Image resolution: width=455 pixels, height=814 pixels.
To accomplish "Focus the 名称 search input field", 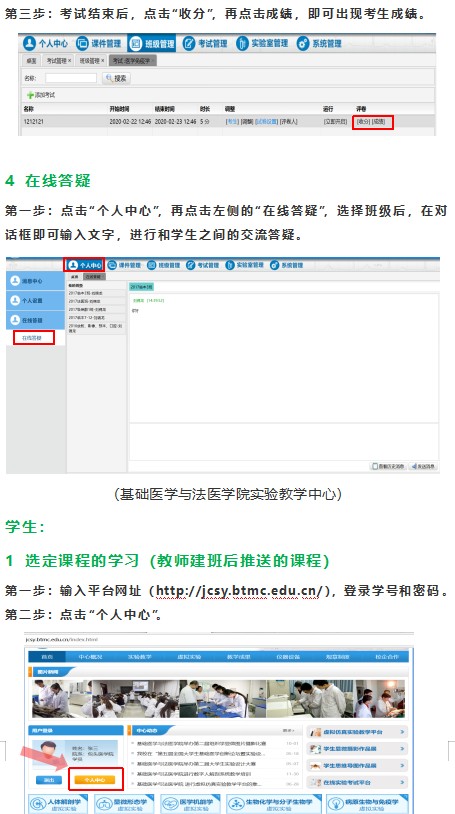I will pyautogui.click(x=71, y=78).
